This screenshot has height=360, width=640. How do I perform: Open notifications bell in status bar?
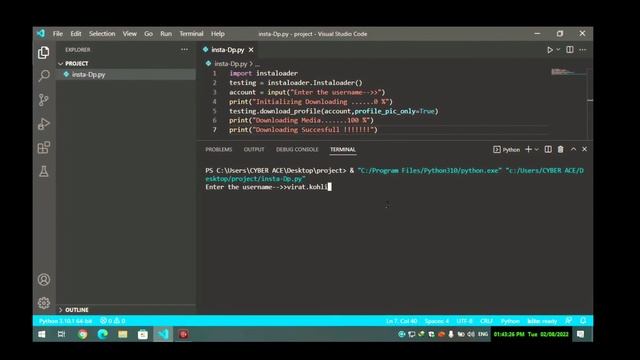tap(583, 321)
